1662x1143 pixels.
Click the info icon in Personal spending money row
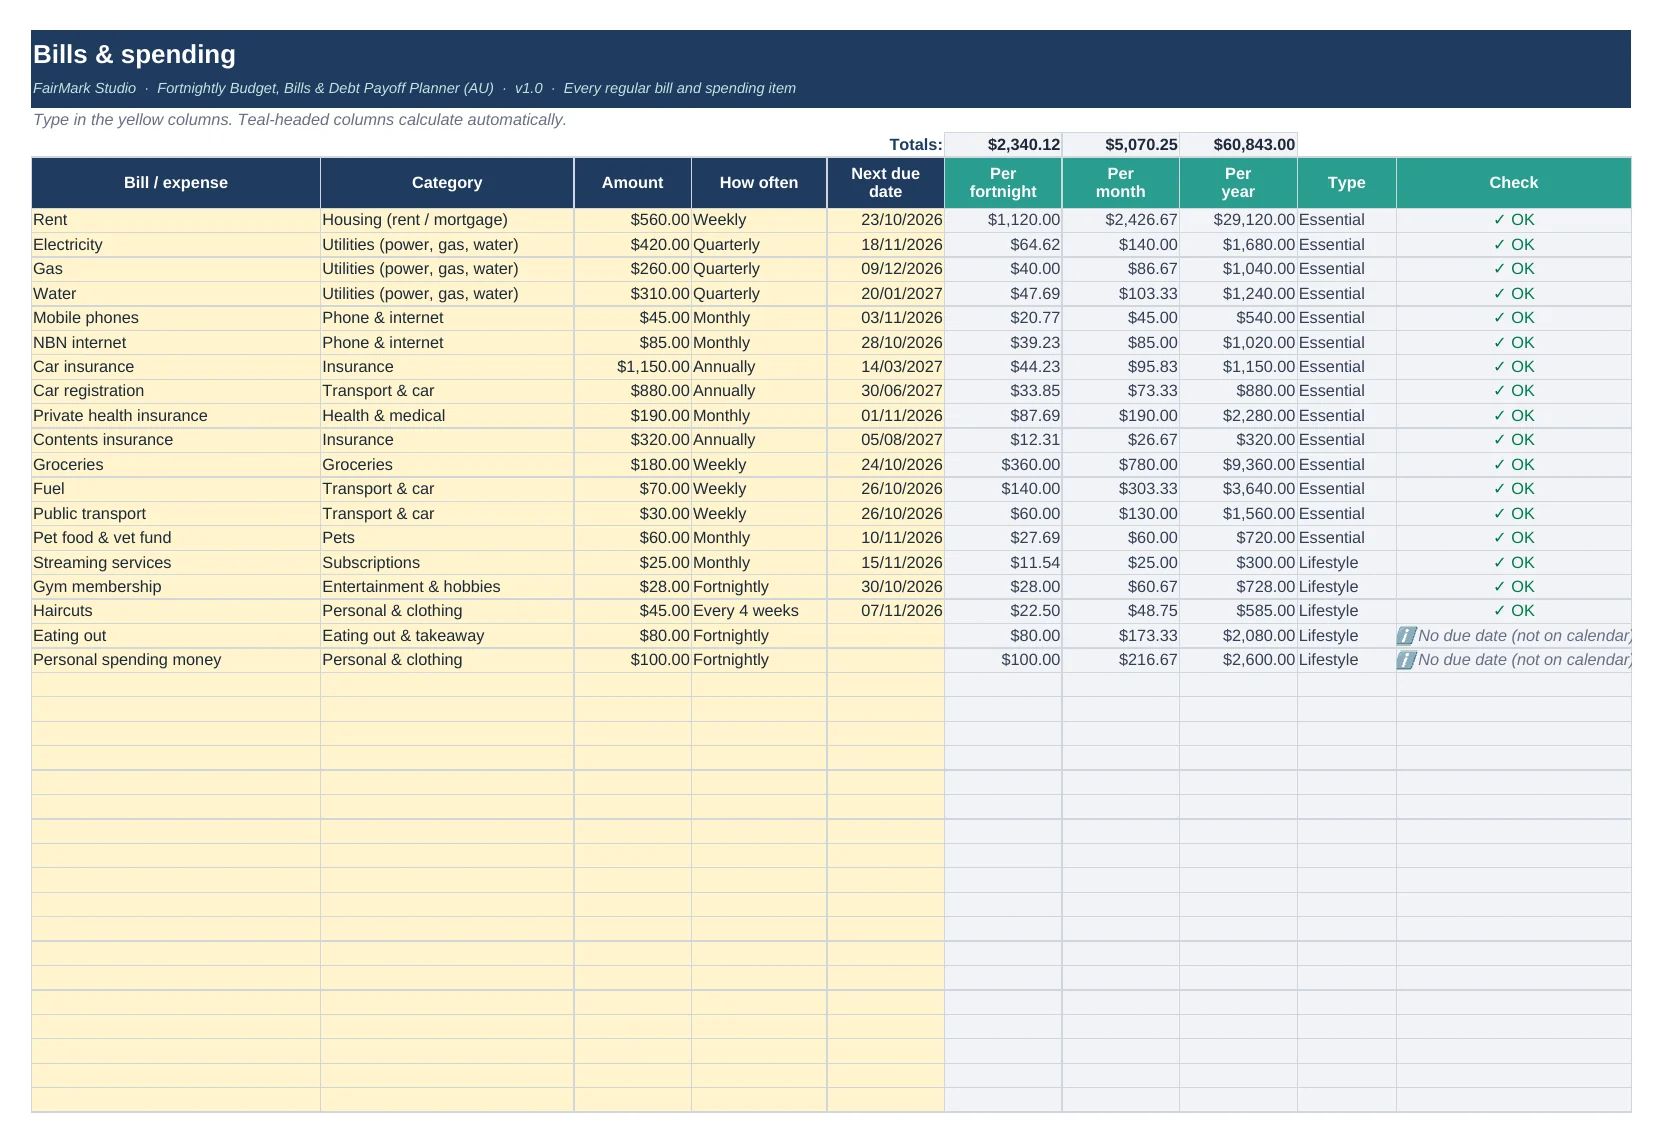click(1406, 660)
